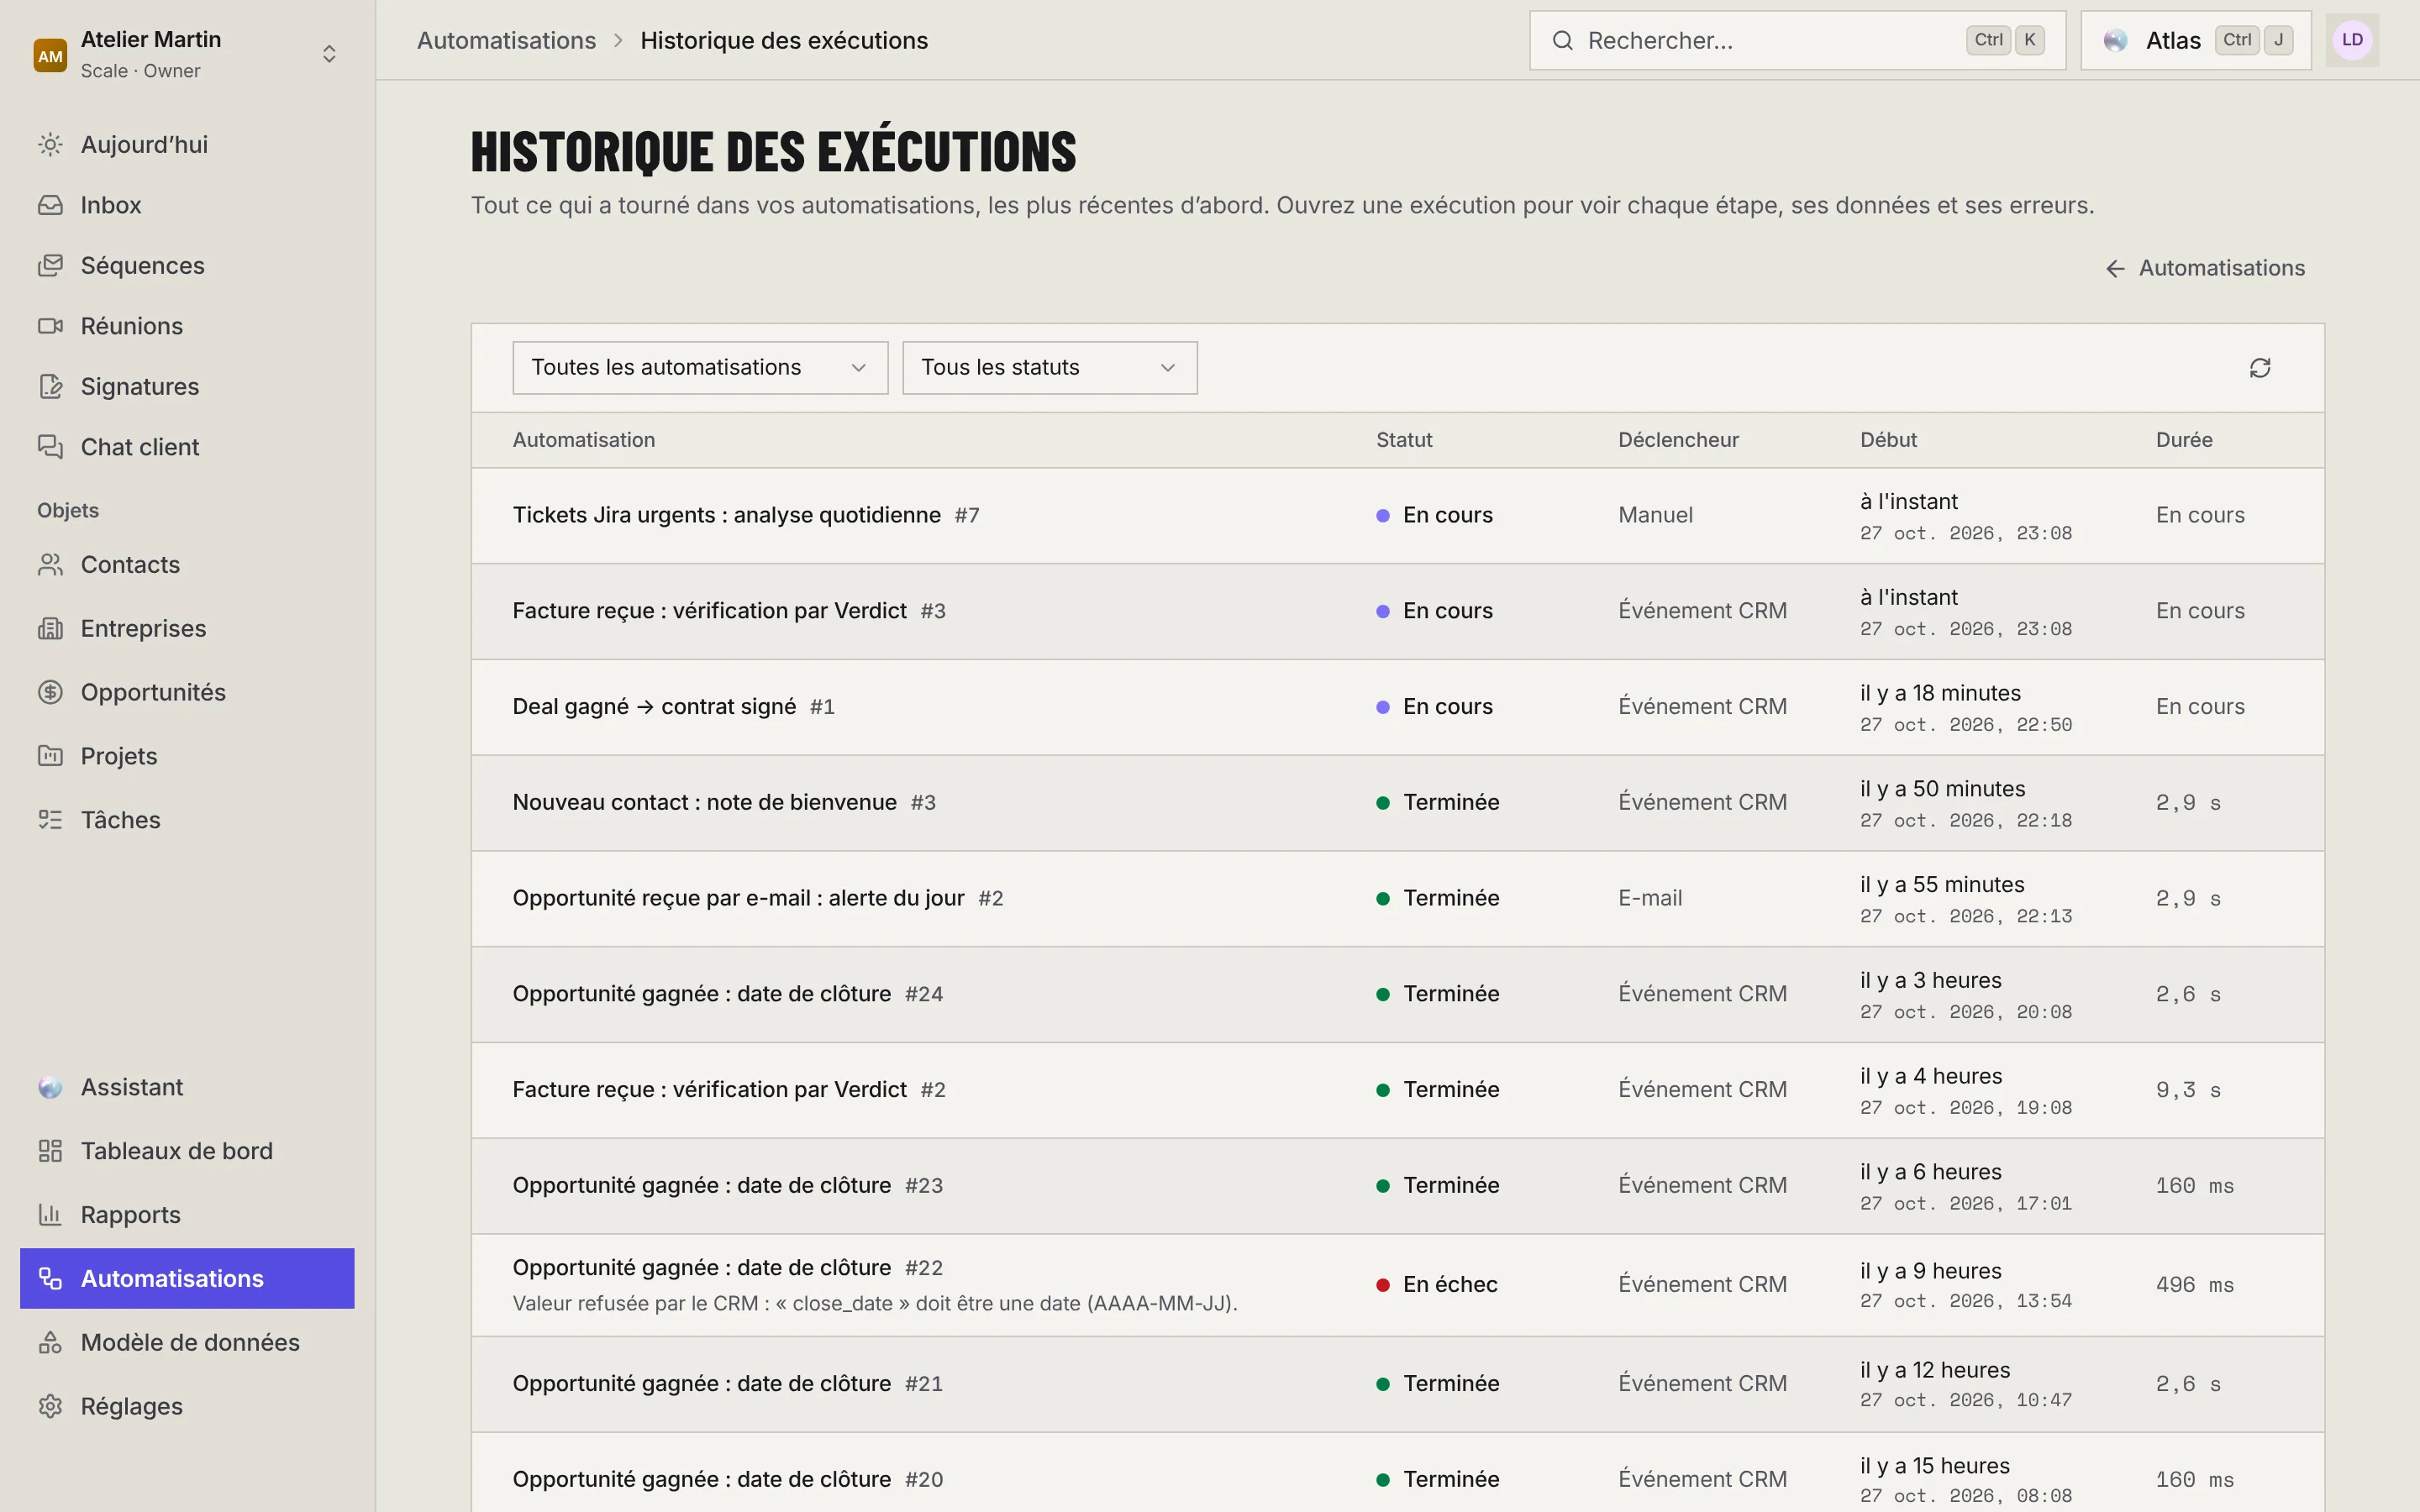Screen dimensions: 2420x1512
Task: Click the Signatures pen icon
Action: (x=50, y=387)
